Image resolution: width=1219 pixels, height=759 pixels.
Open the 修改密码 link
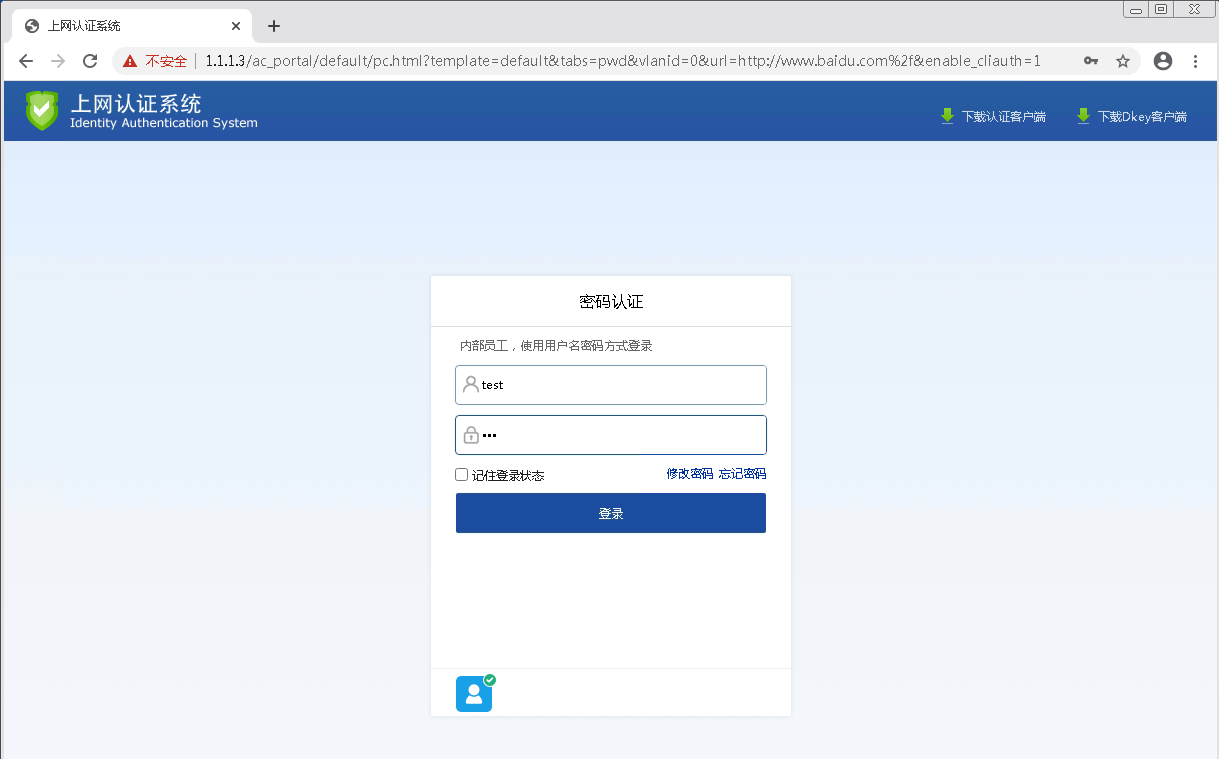689,474
